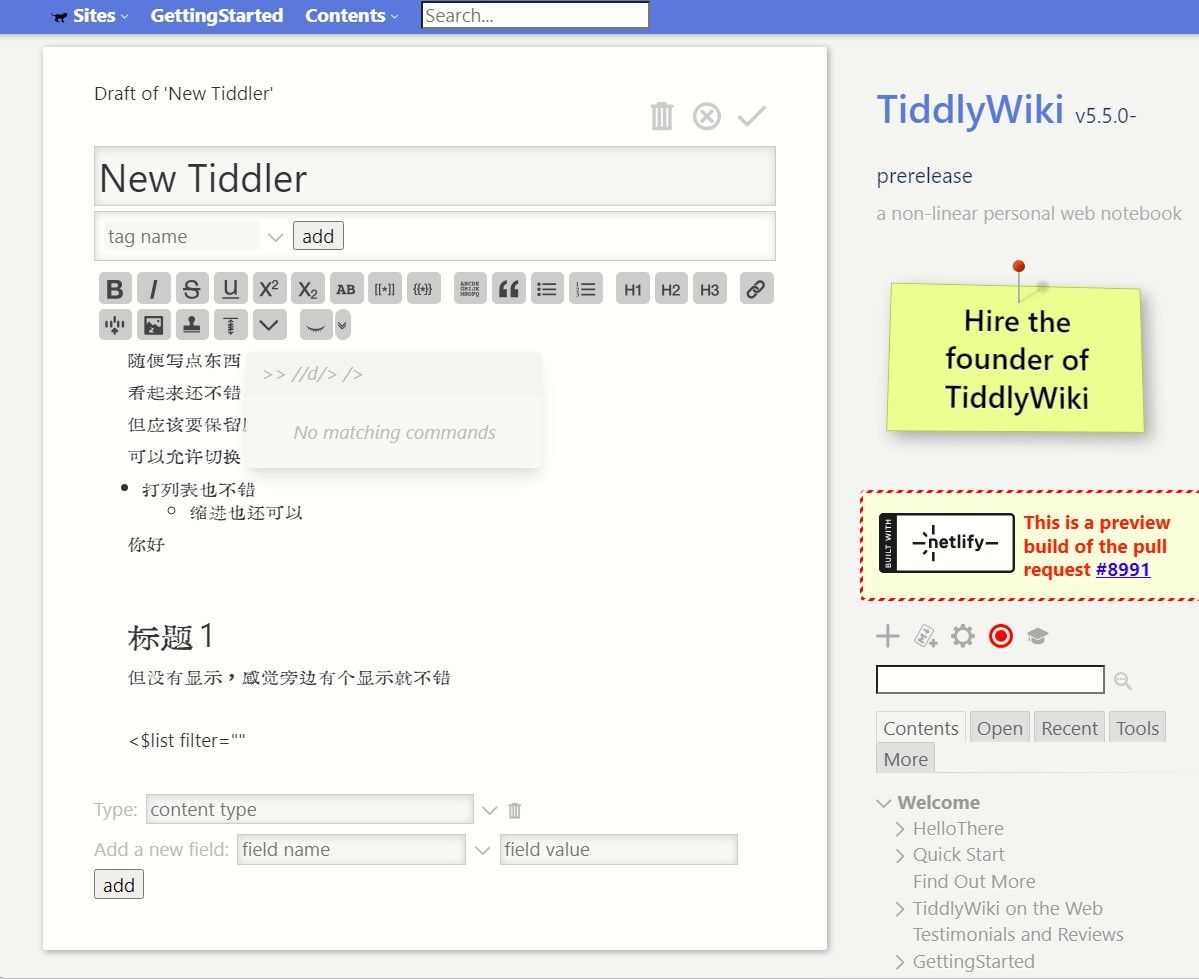Image resolution: width=1199 pixels, height=979 pixels.
Task: Open the graduation cap tour icon
Action: [1038, 636]
